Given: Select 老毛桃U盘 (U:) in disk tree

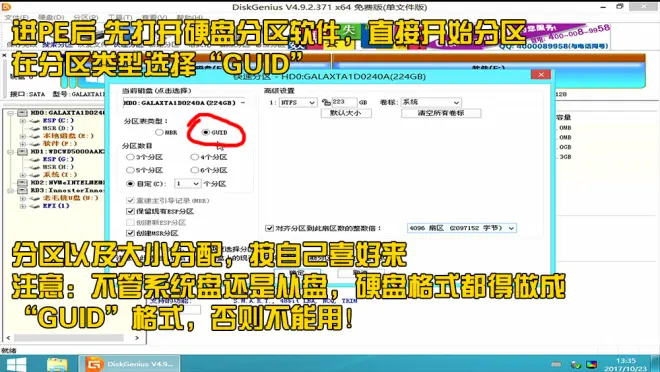Looking at the screenshot, I should [71, 198].
